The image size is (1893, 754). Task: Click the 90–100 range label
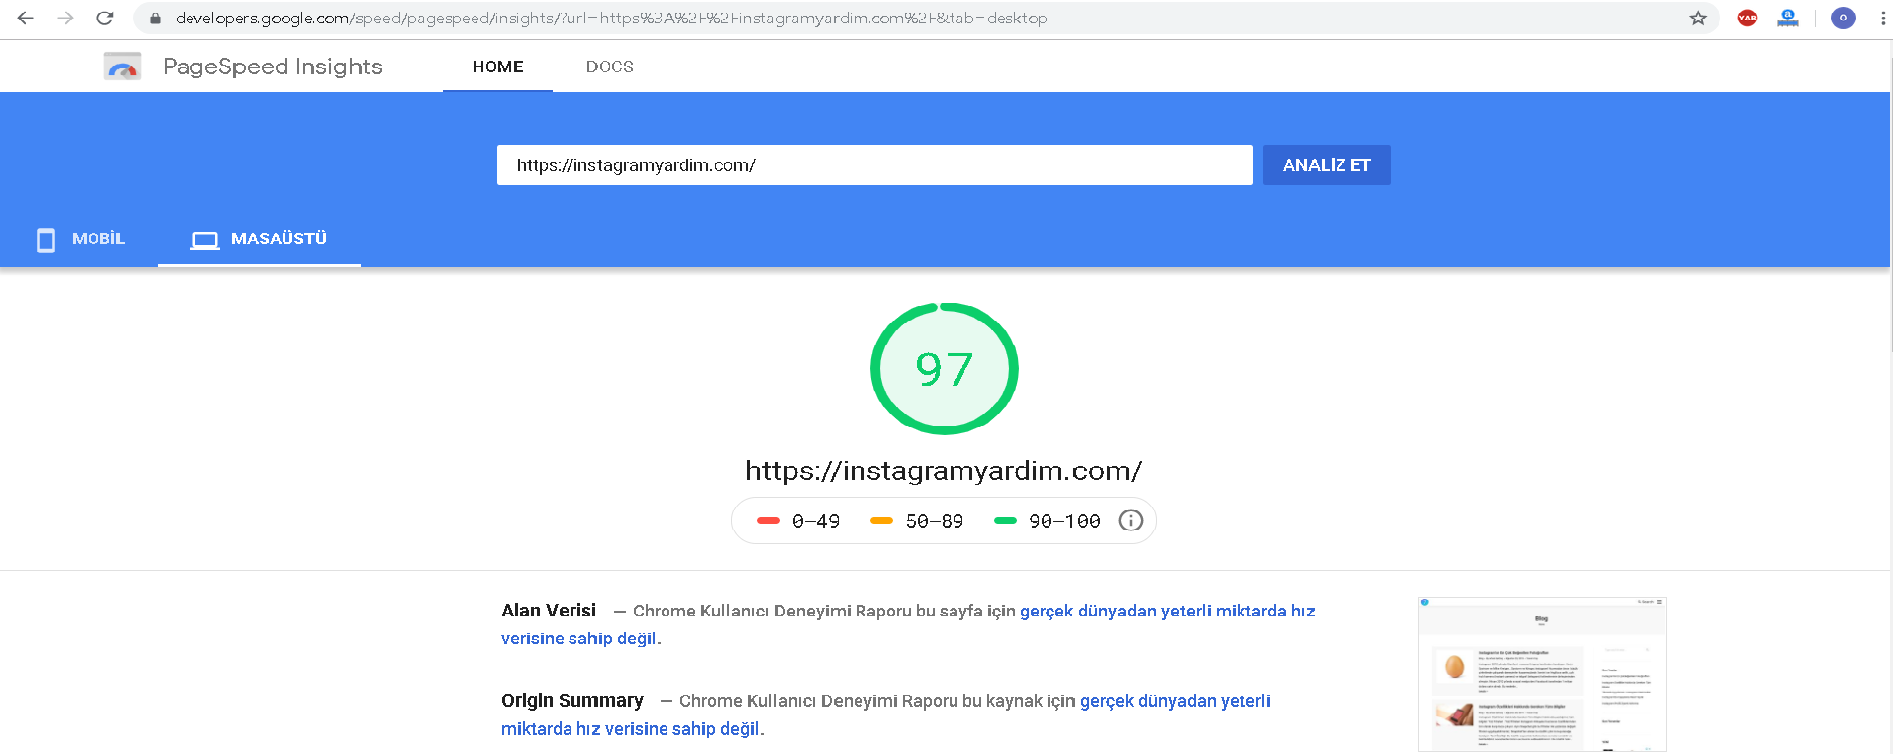click(x=1065, y=521)
